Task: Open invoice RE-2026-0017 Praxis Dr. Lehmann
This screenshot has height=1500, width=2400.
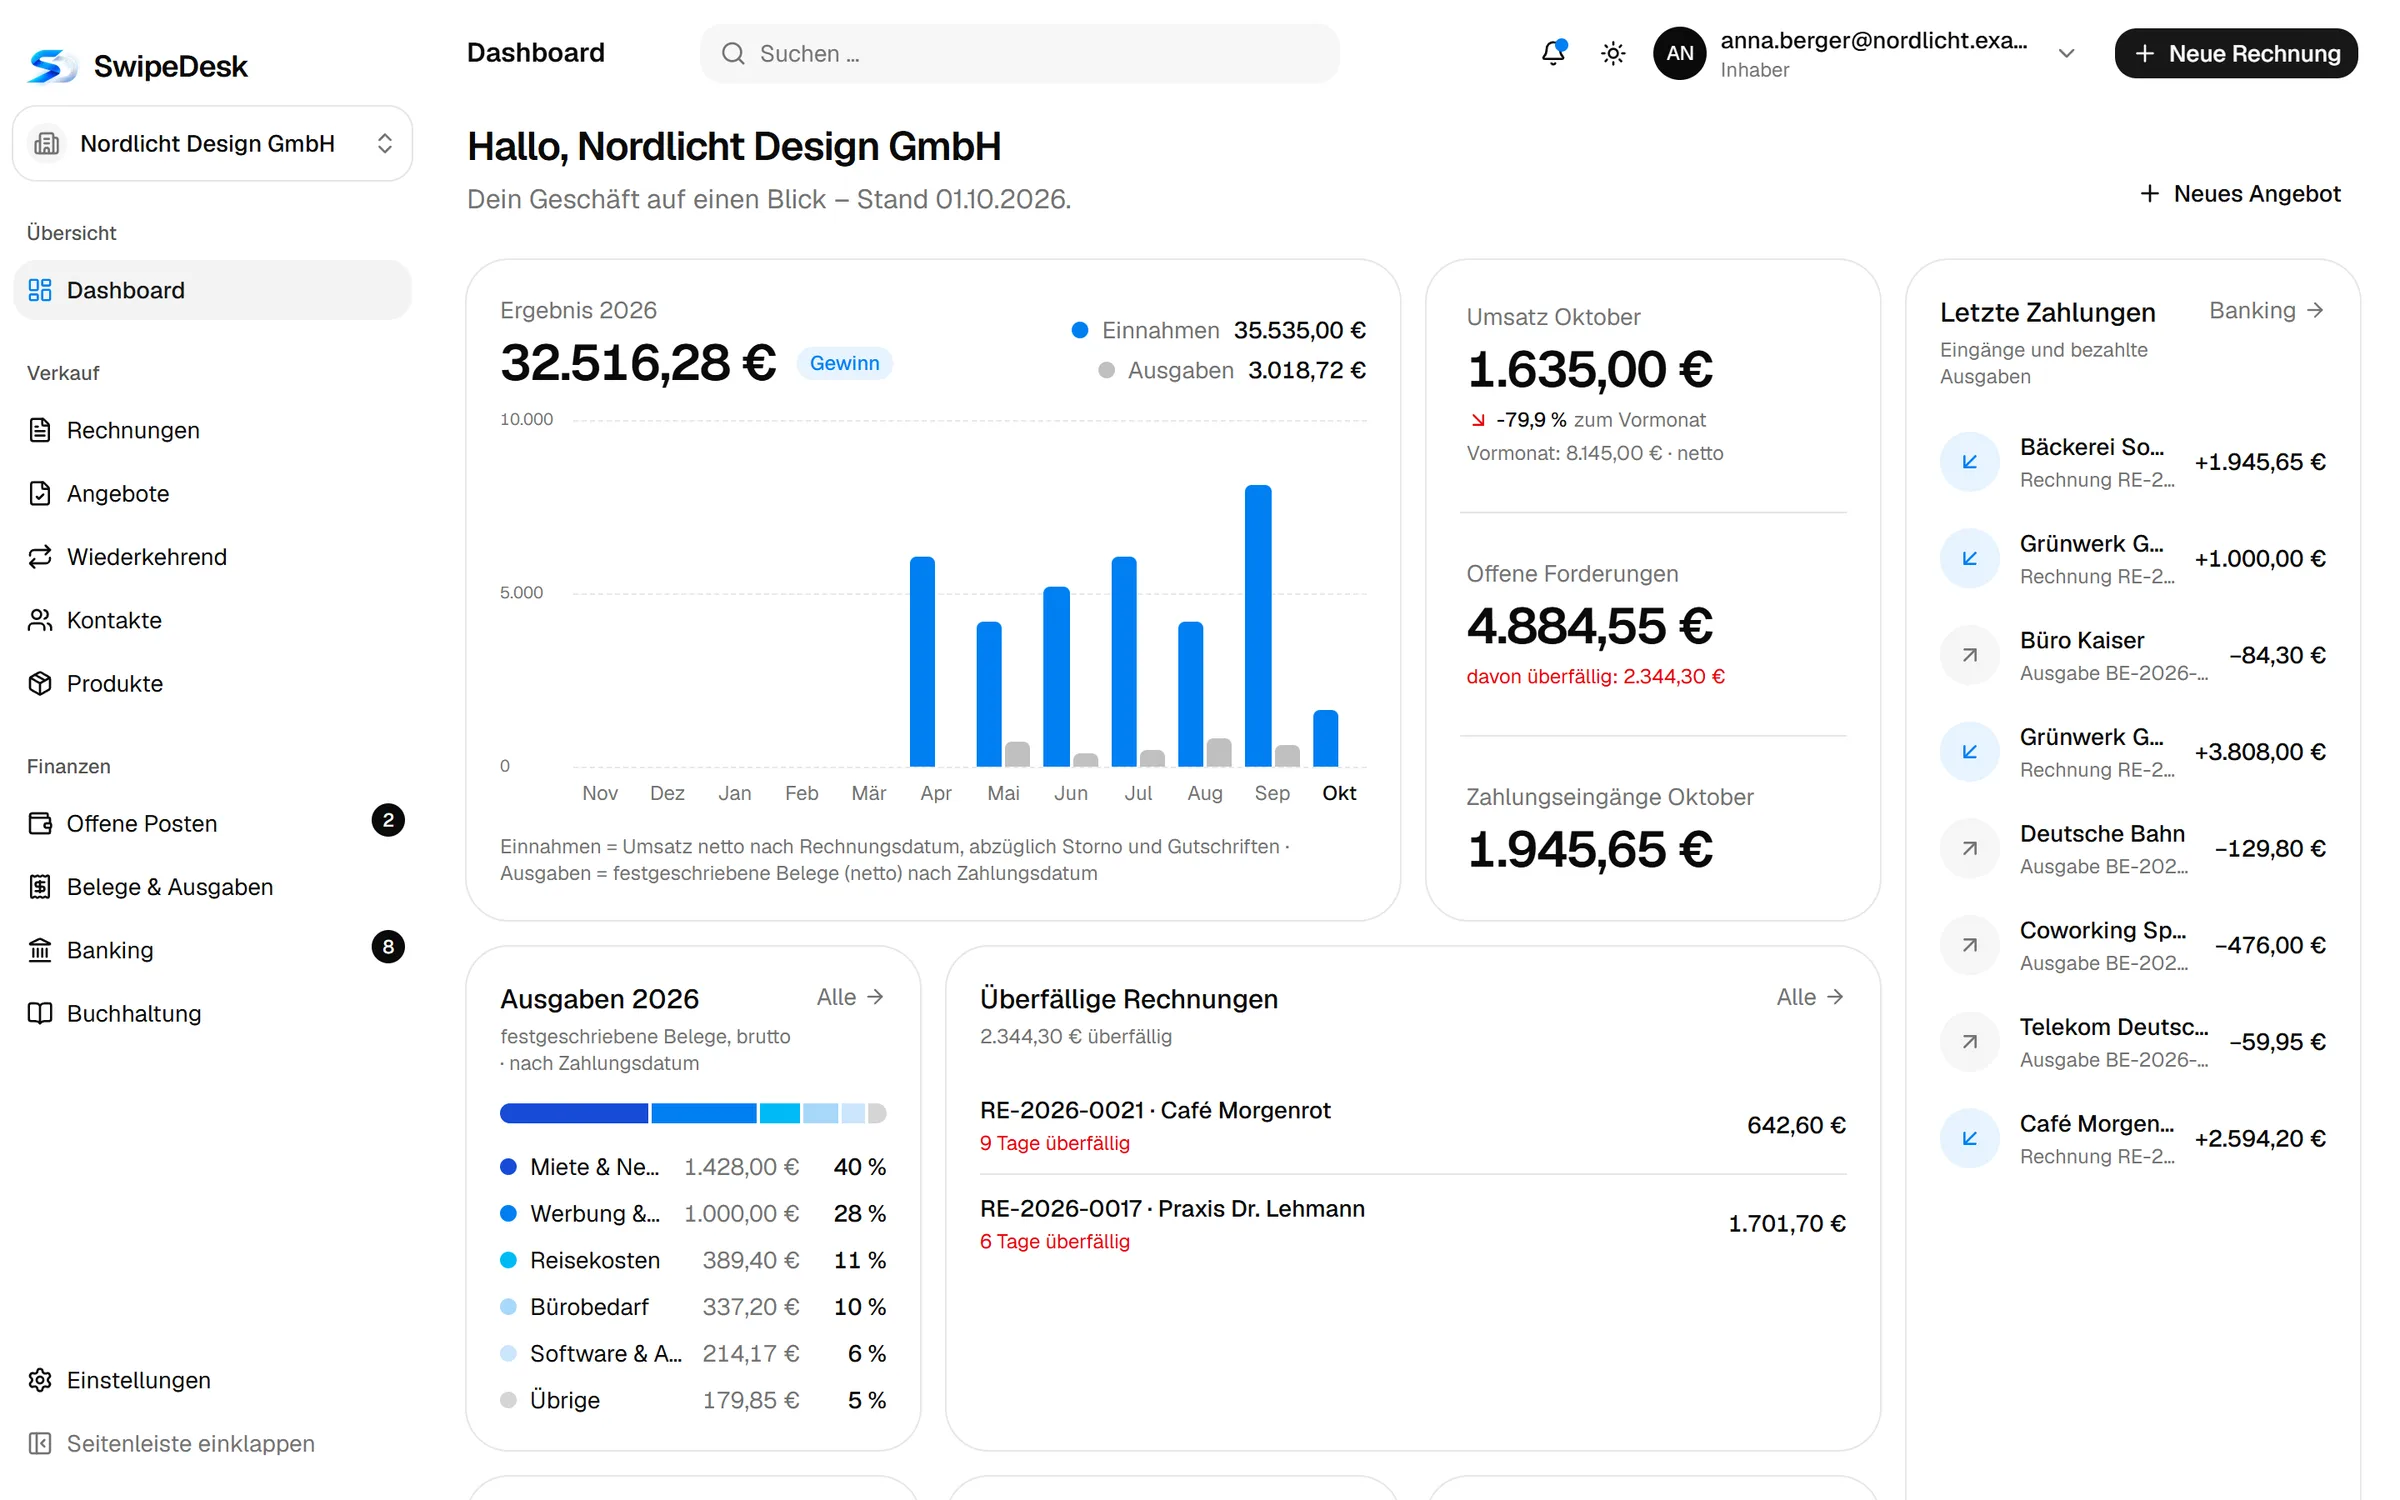Action: (1412, 1223)
